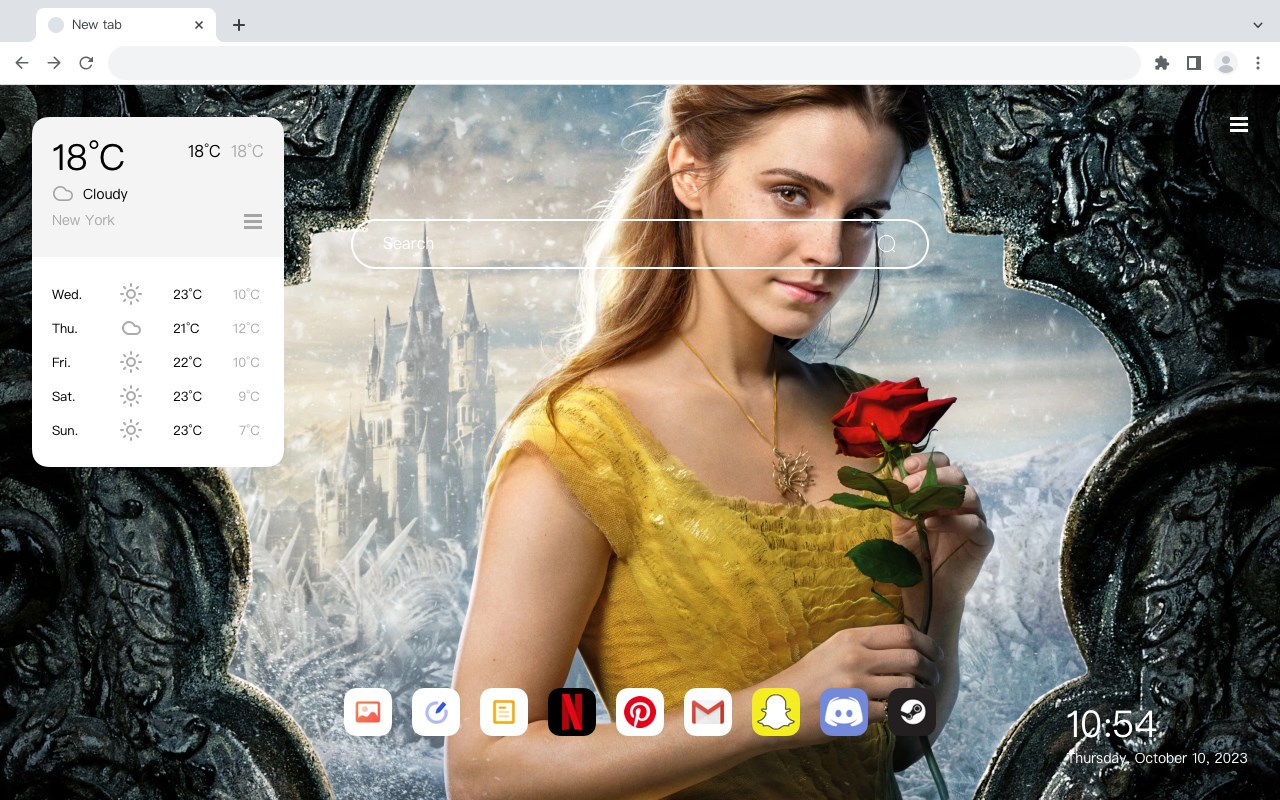Click the sun icon in the Wed. row
1280x800 pixels.
coord(131,294)
